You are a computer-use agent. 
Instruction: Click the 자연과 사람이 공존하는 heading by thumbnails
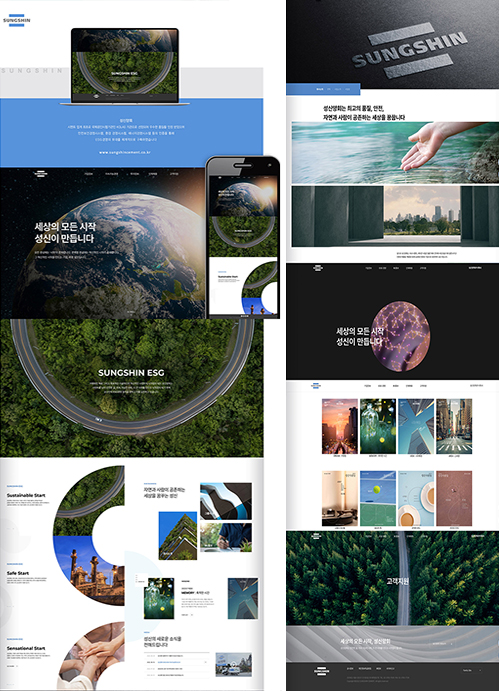[164, 492]
